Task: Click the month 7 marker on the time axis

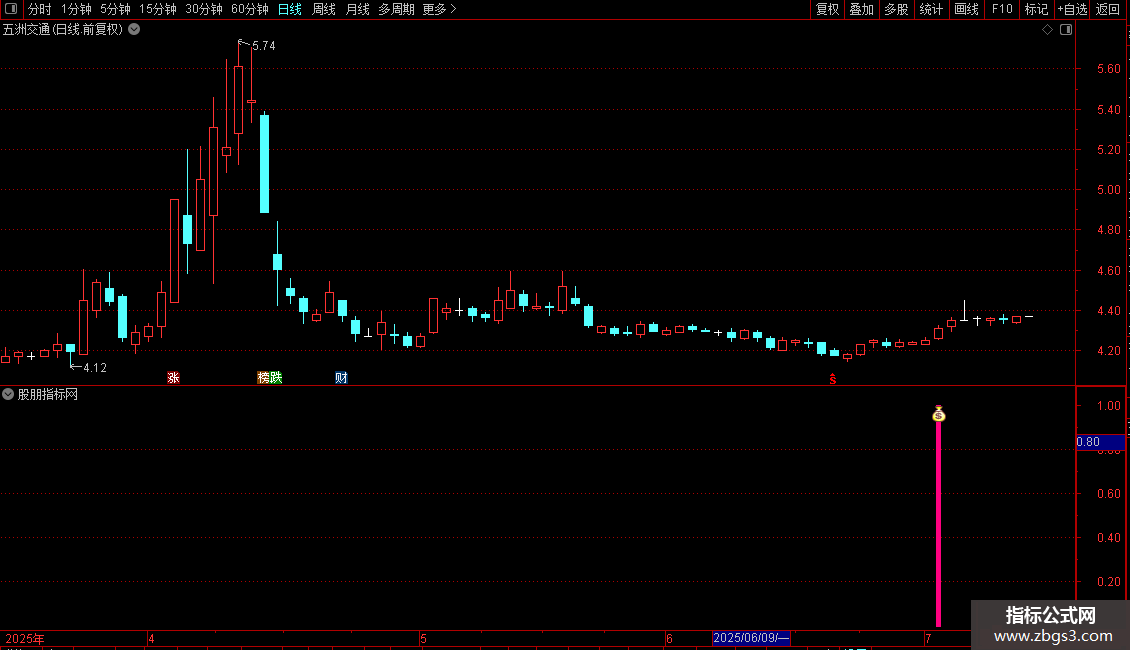Action: (x=928, y=638)
